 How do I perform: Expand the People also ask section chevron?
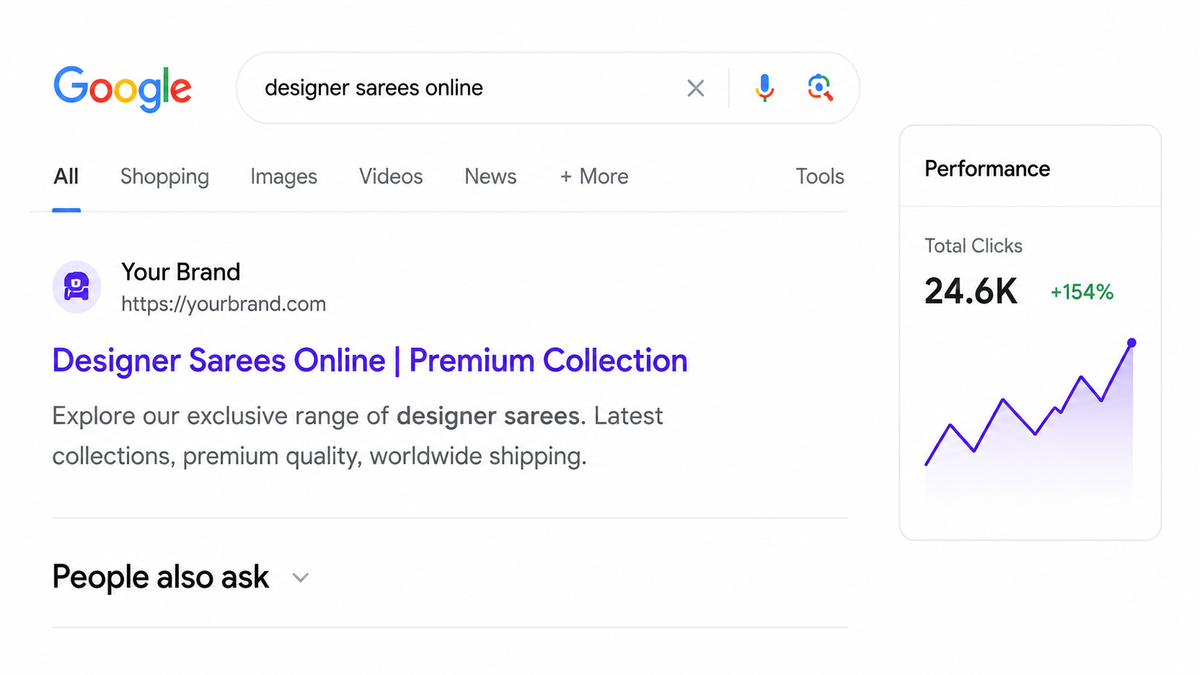coord(300,578)
